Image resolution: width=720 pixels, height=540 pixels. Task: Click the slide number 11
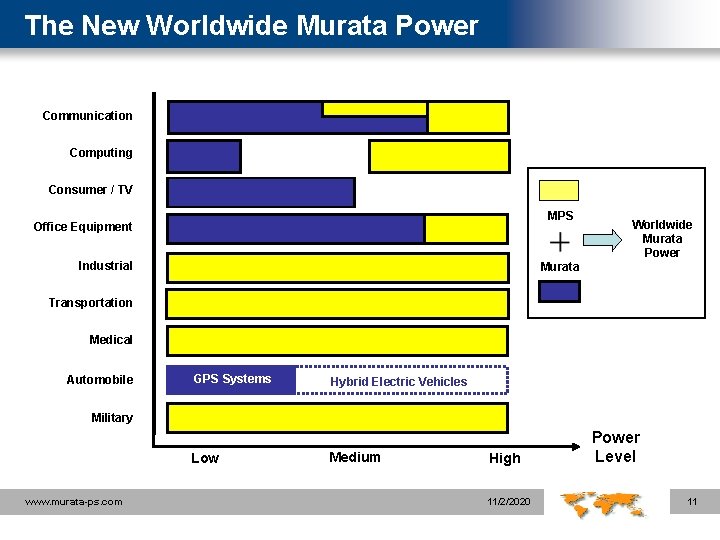click(692, 501)
